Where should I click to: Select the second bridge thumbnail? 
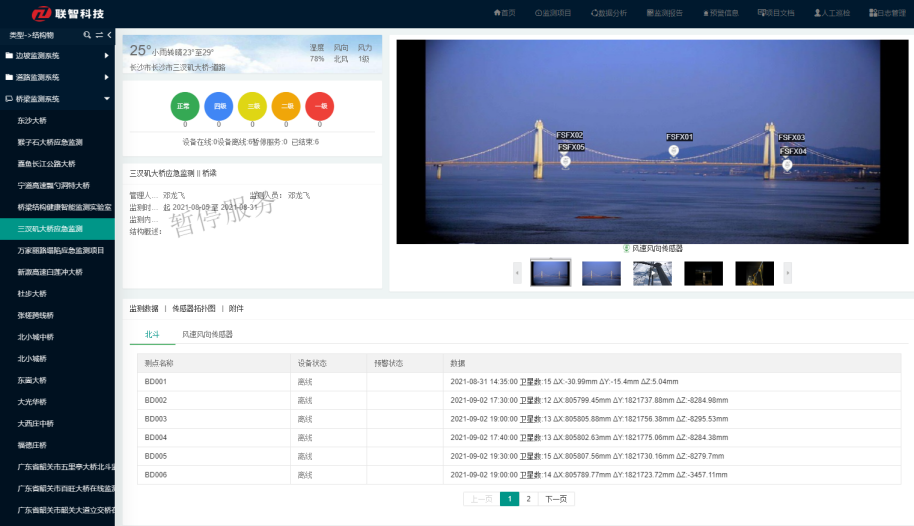[601, 273]
